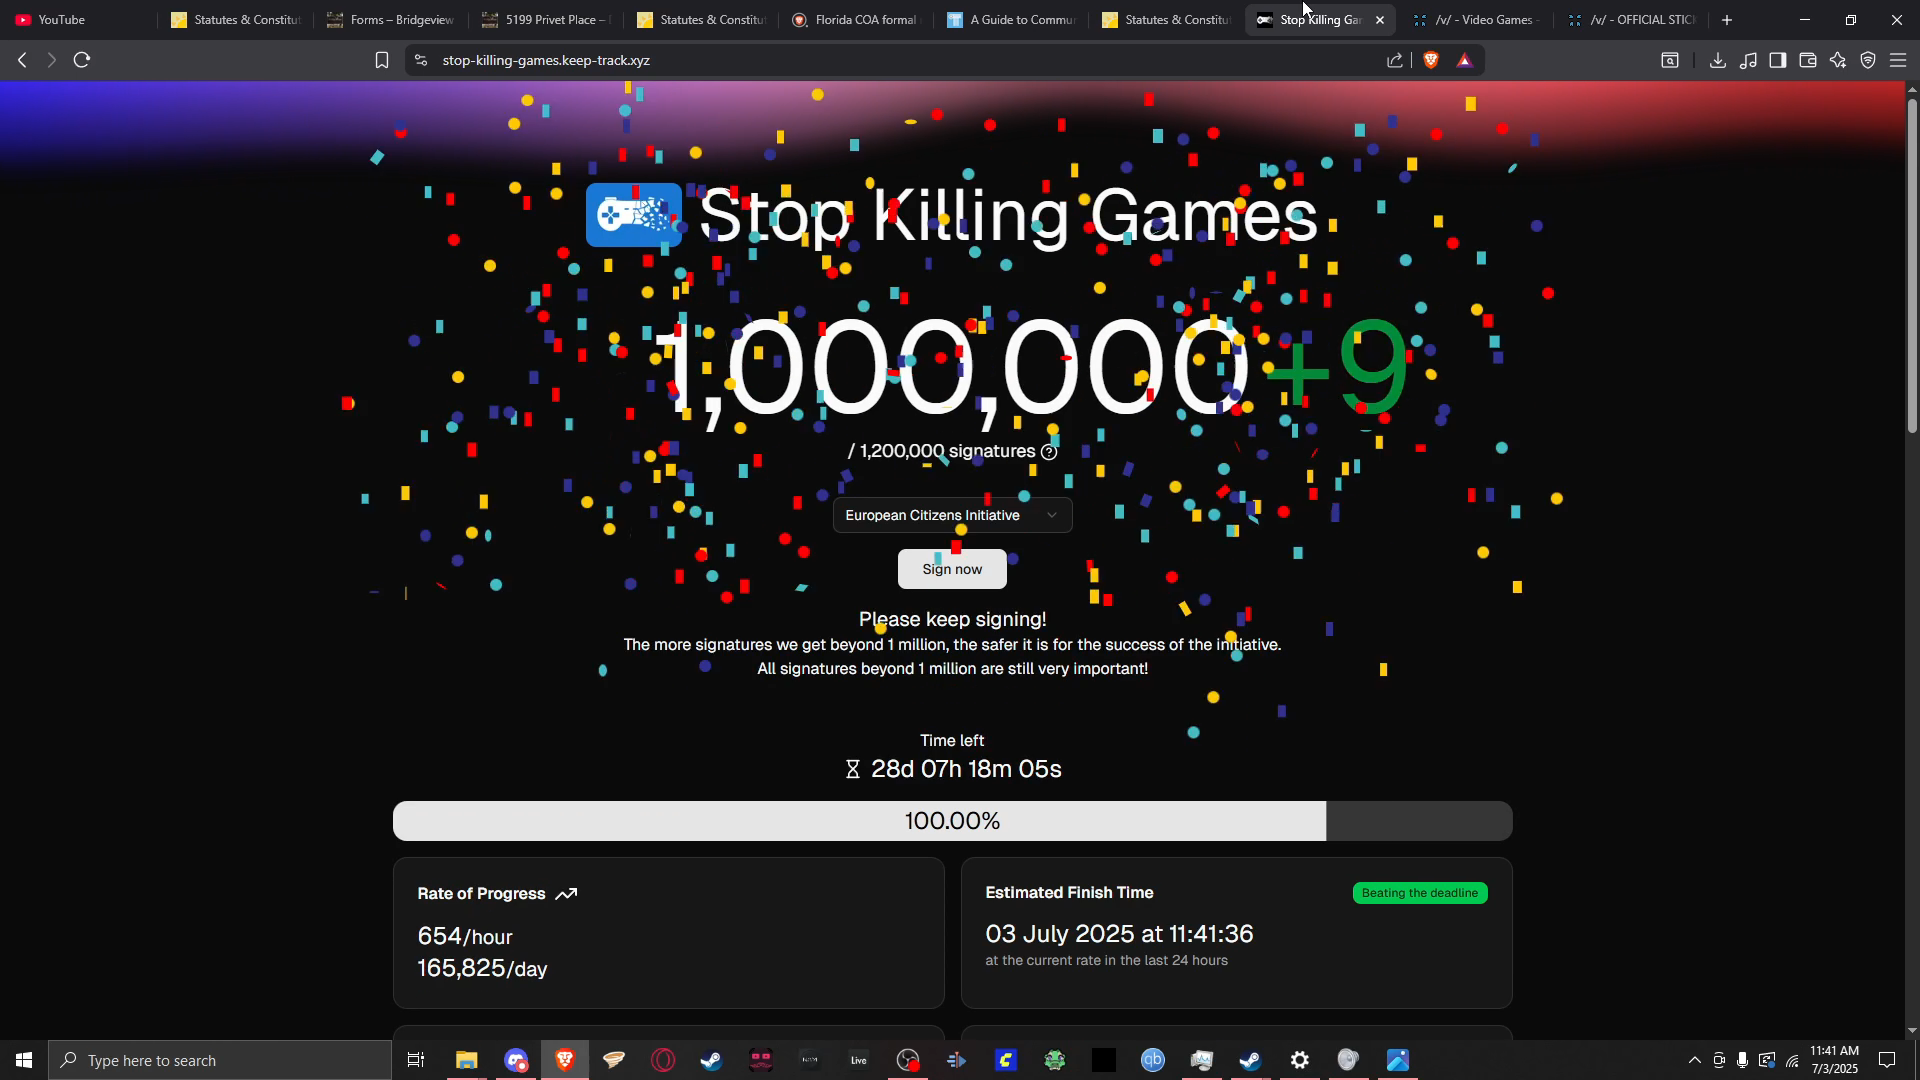
Task: Click the Type here to search box
Action: 220,1060
